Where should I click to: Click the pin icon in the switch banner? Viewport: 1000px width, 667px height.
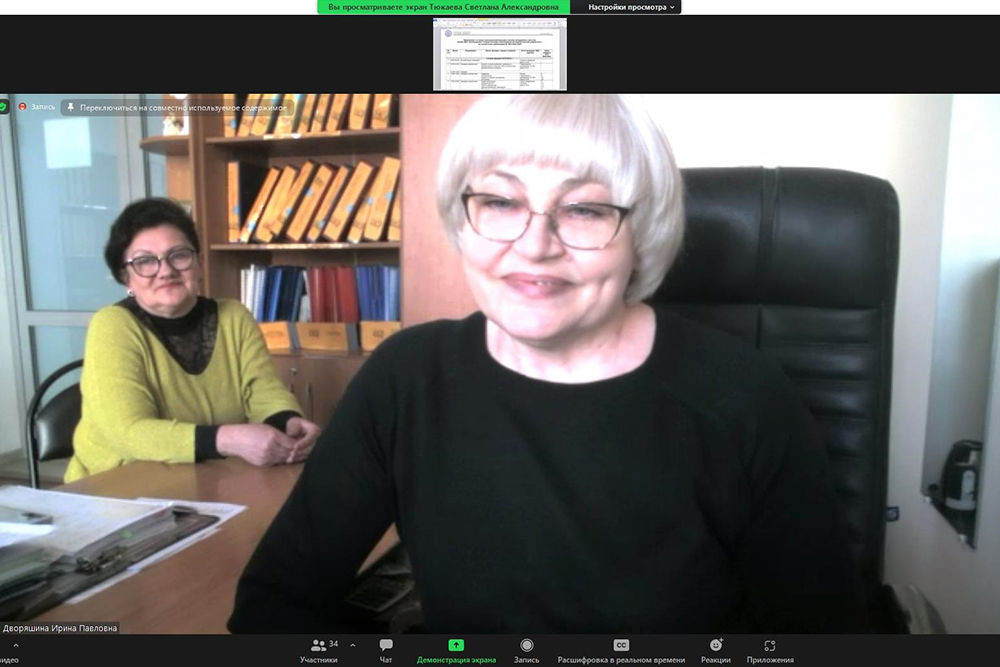point(70,108)
